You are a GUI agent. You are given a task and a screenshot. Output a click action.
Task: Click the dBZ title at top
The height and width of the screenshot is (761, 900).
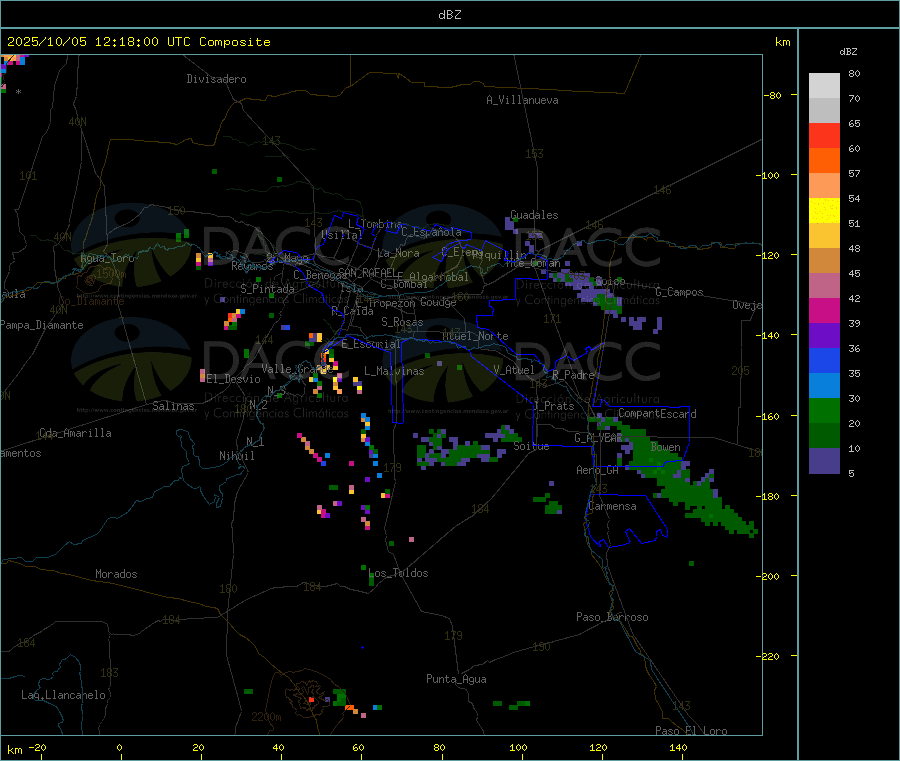[449, 15]
